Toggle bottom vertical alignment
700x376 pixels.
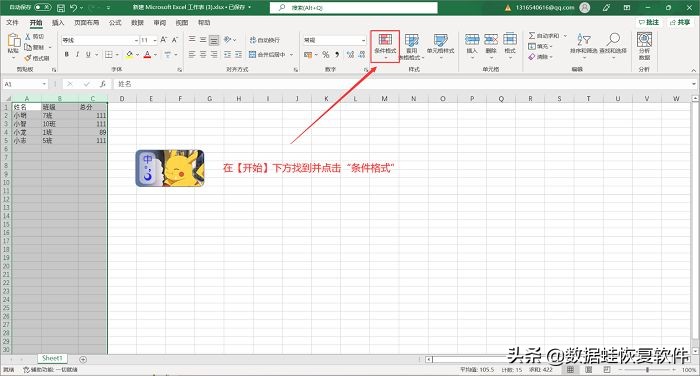(214, 40)
